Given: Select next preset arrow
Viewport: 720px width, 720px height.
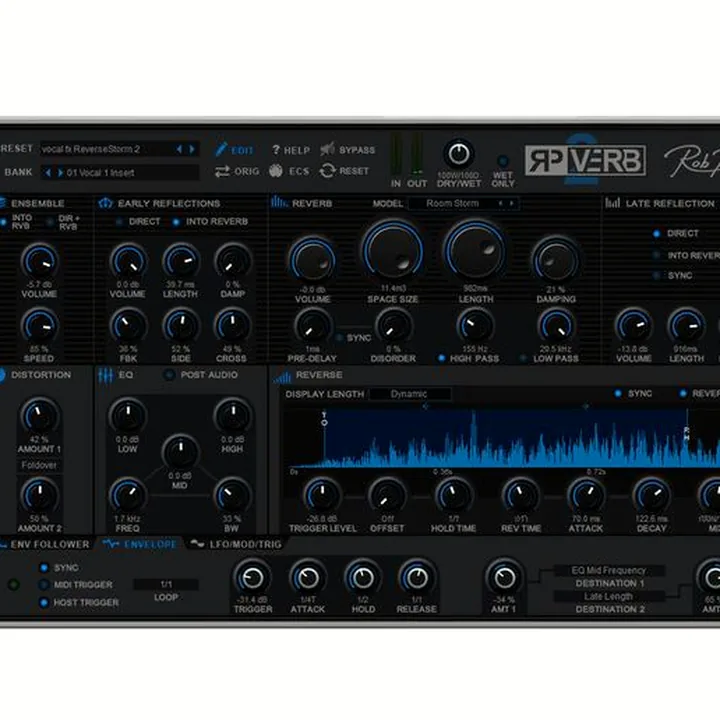Looking at the screenshot, I should (x=192, y=149).
